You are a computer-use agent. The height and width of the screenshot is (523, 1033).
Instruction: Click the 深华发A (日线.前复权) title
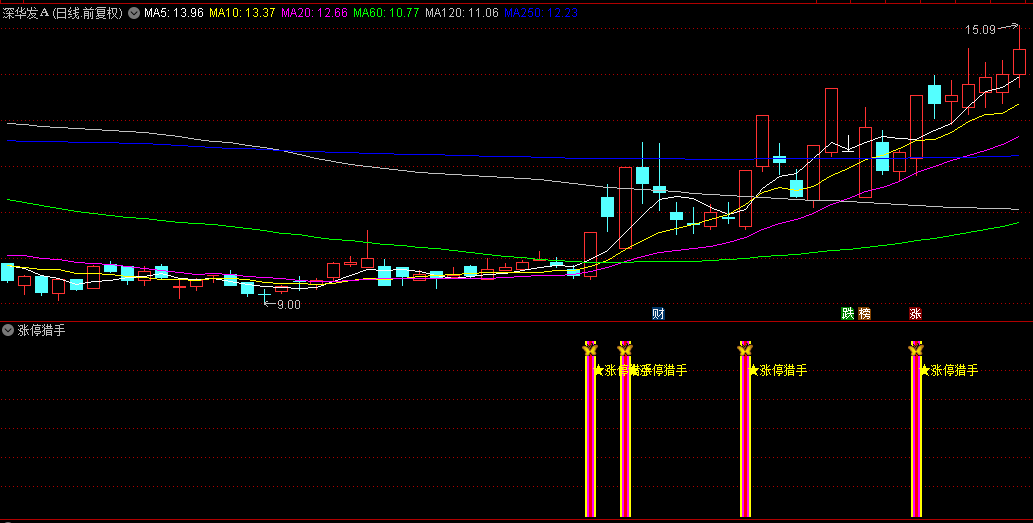tap(63, 13)
